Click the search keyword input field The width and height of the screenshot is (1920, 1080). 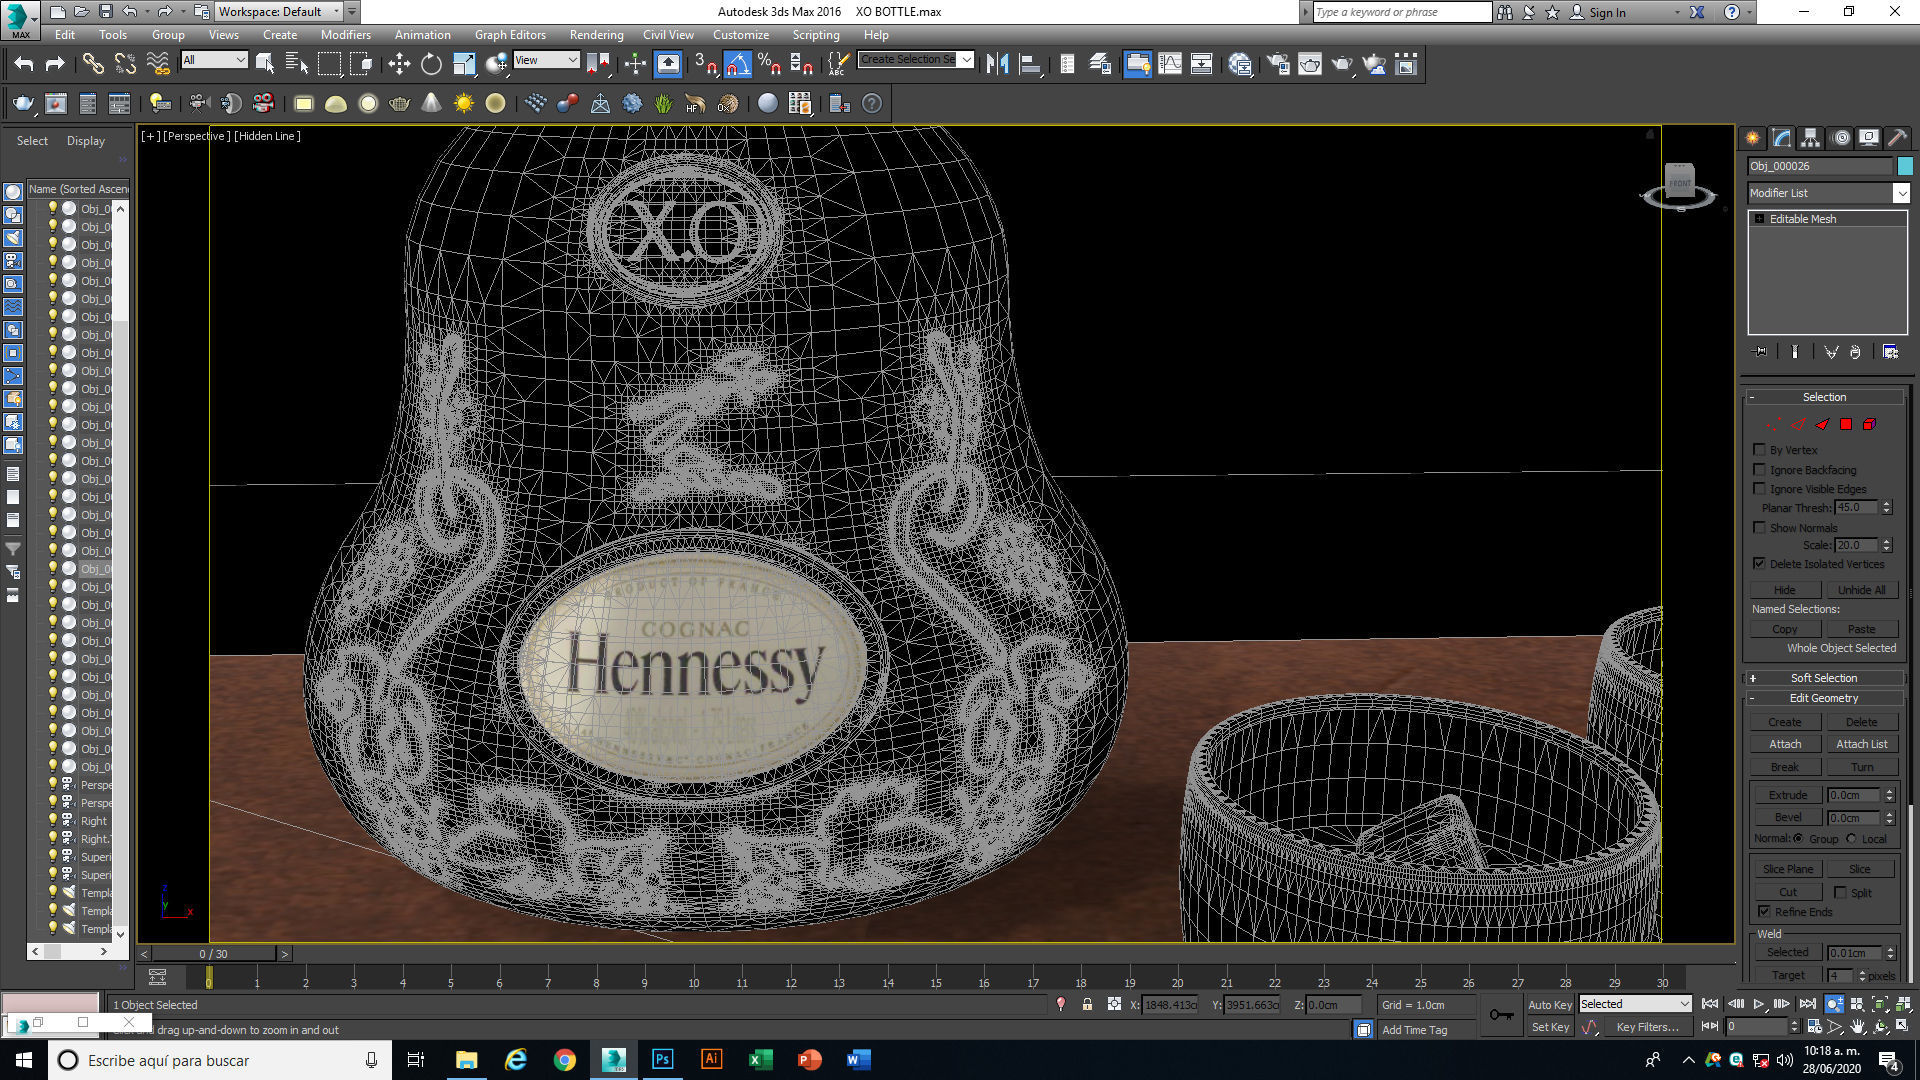[1402, 12]
